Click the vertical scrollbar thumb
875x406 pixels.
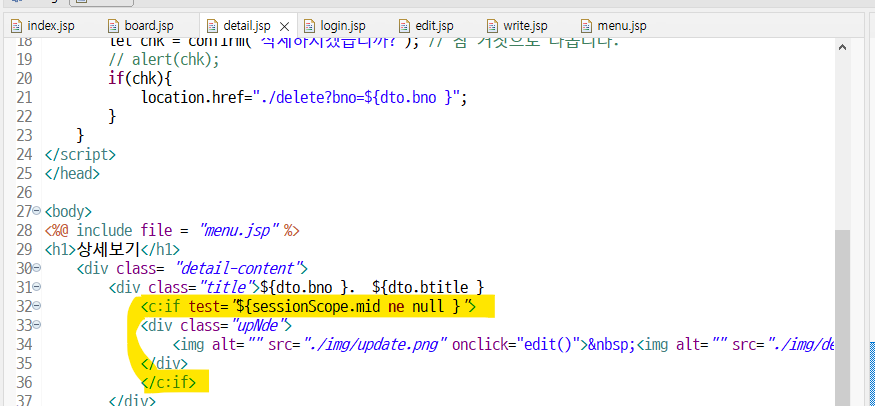(842, 318)
